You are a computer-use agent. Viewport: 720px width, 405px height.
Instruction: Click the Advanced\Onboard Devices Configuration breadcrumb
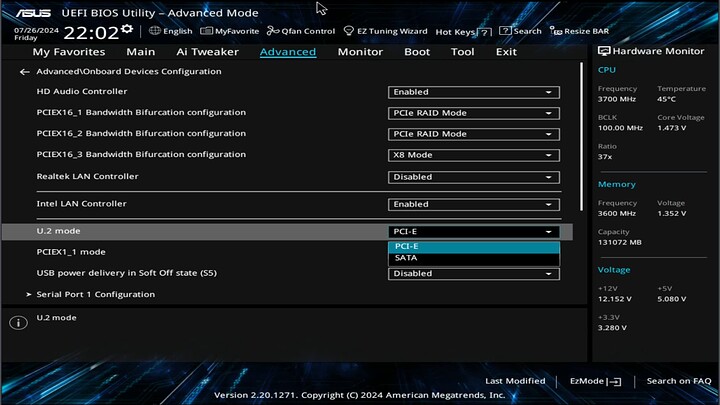coord(129,72)
